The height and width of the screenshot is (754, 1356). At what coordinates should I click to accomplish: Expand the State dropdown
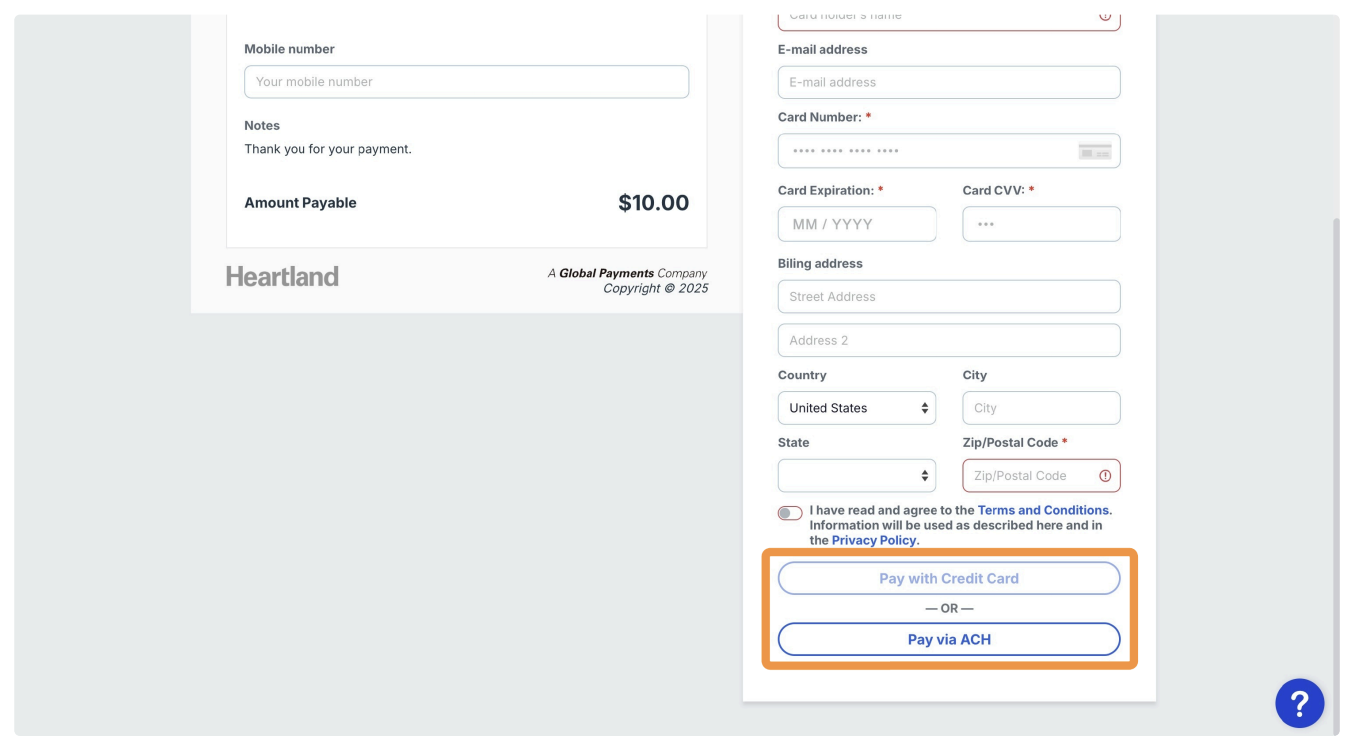[857, 476]
